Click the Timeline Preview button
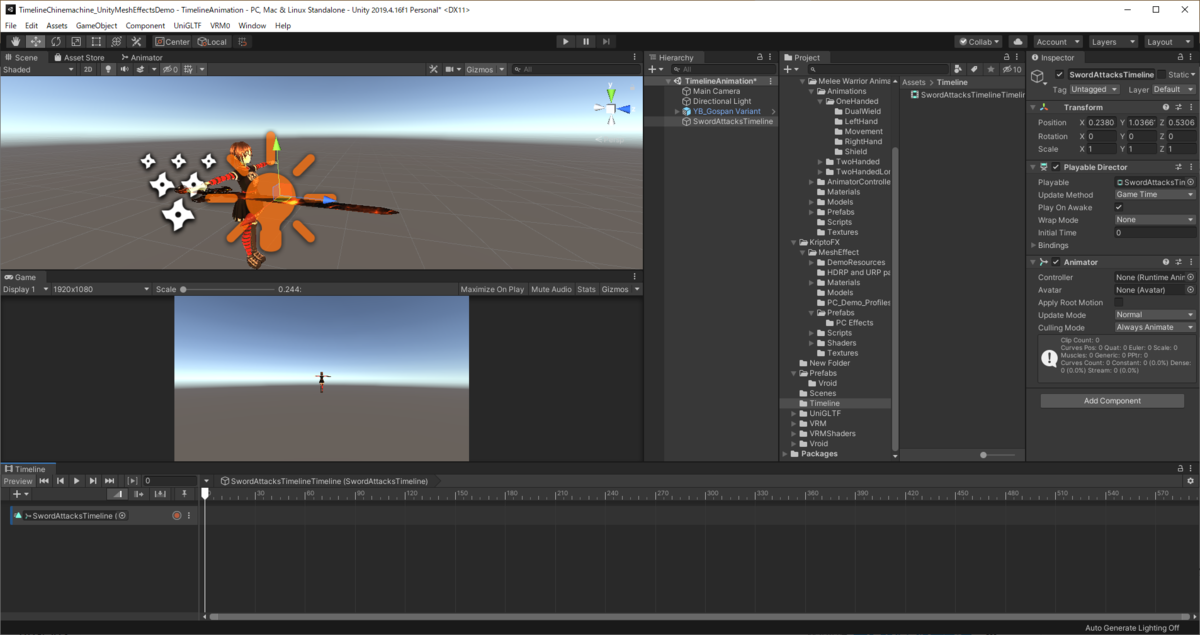The width and height of the screenshot is (1200, 635). (18, 481)
